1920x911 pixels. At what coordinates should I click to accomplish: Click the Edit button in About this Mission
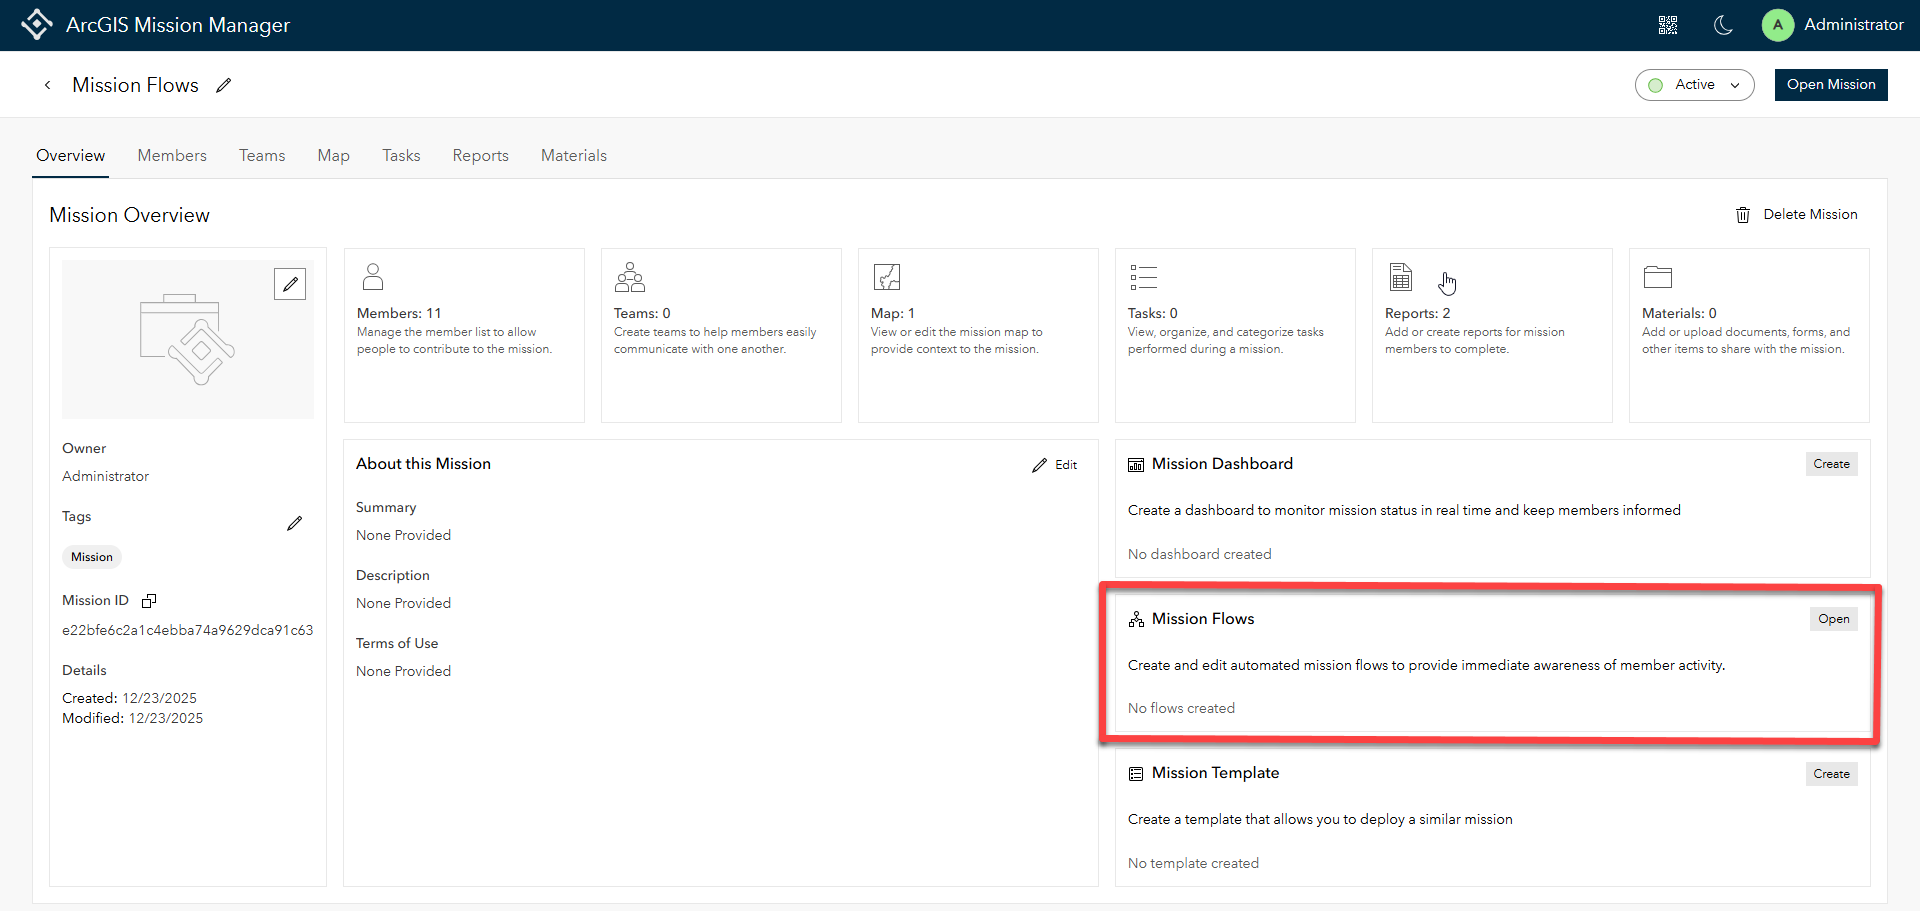1055,465
